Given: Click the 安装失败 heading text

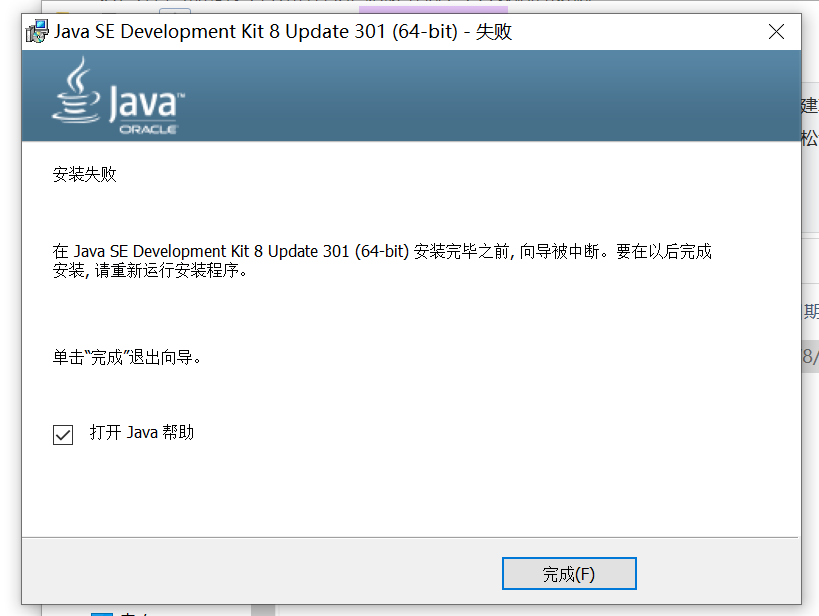Looking at the screenshot, I should 85,174.
